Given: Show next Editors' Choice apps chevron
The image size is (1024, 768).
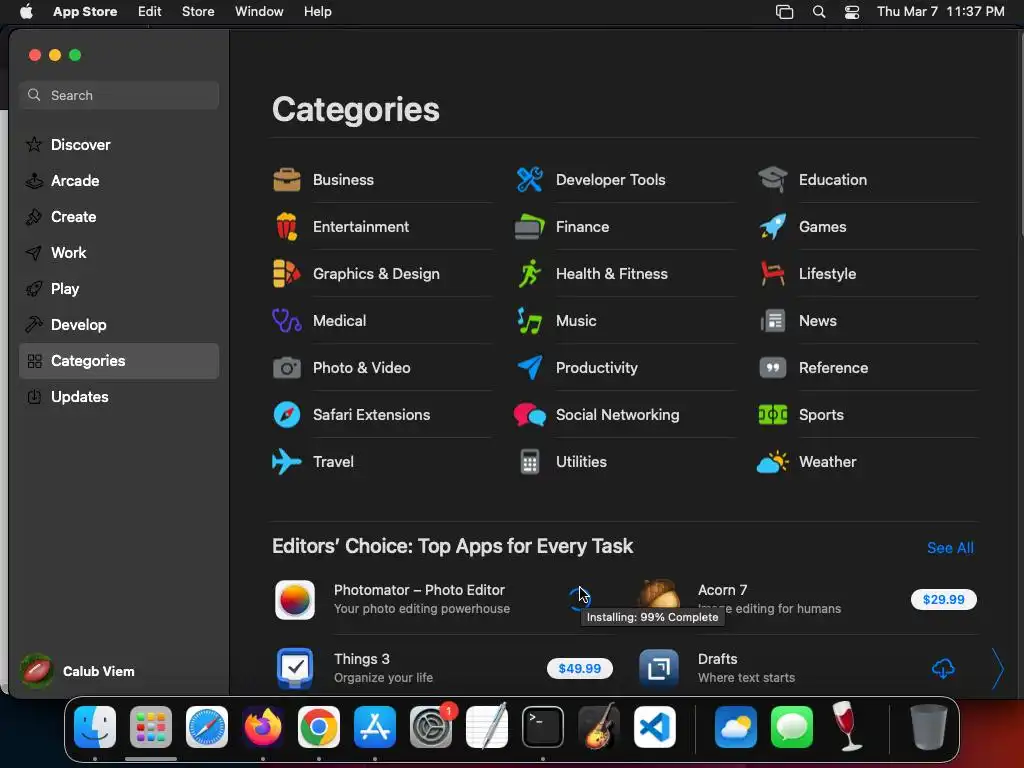Looking at the screenshot, I should 997,669.
